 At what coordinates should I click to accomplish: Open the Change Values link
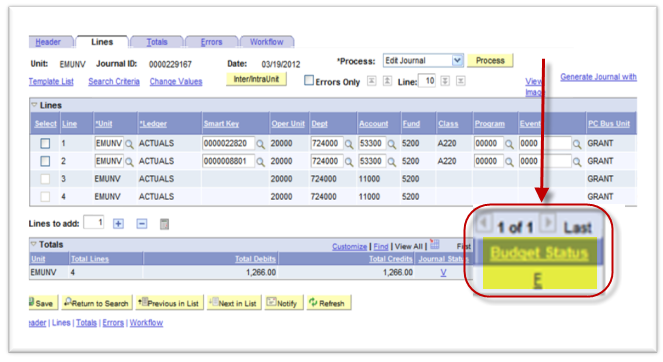pyautogui.click(x=176, y=81)
